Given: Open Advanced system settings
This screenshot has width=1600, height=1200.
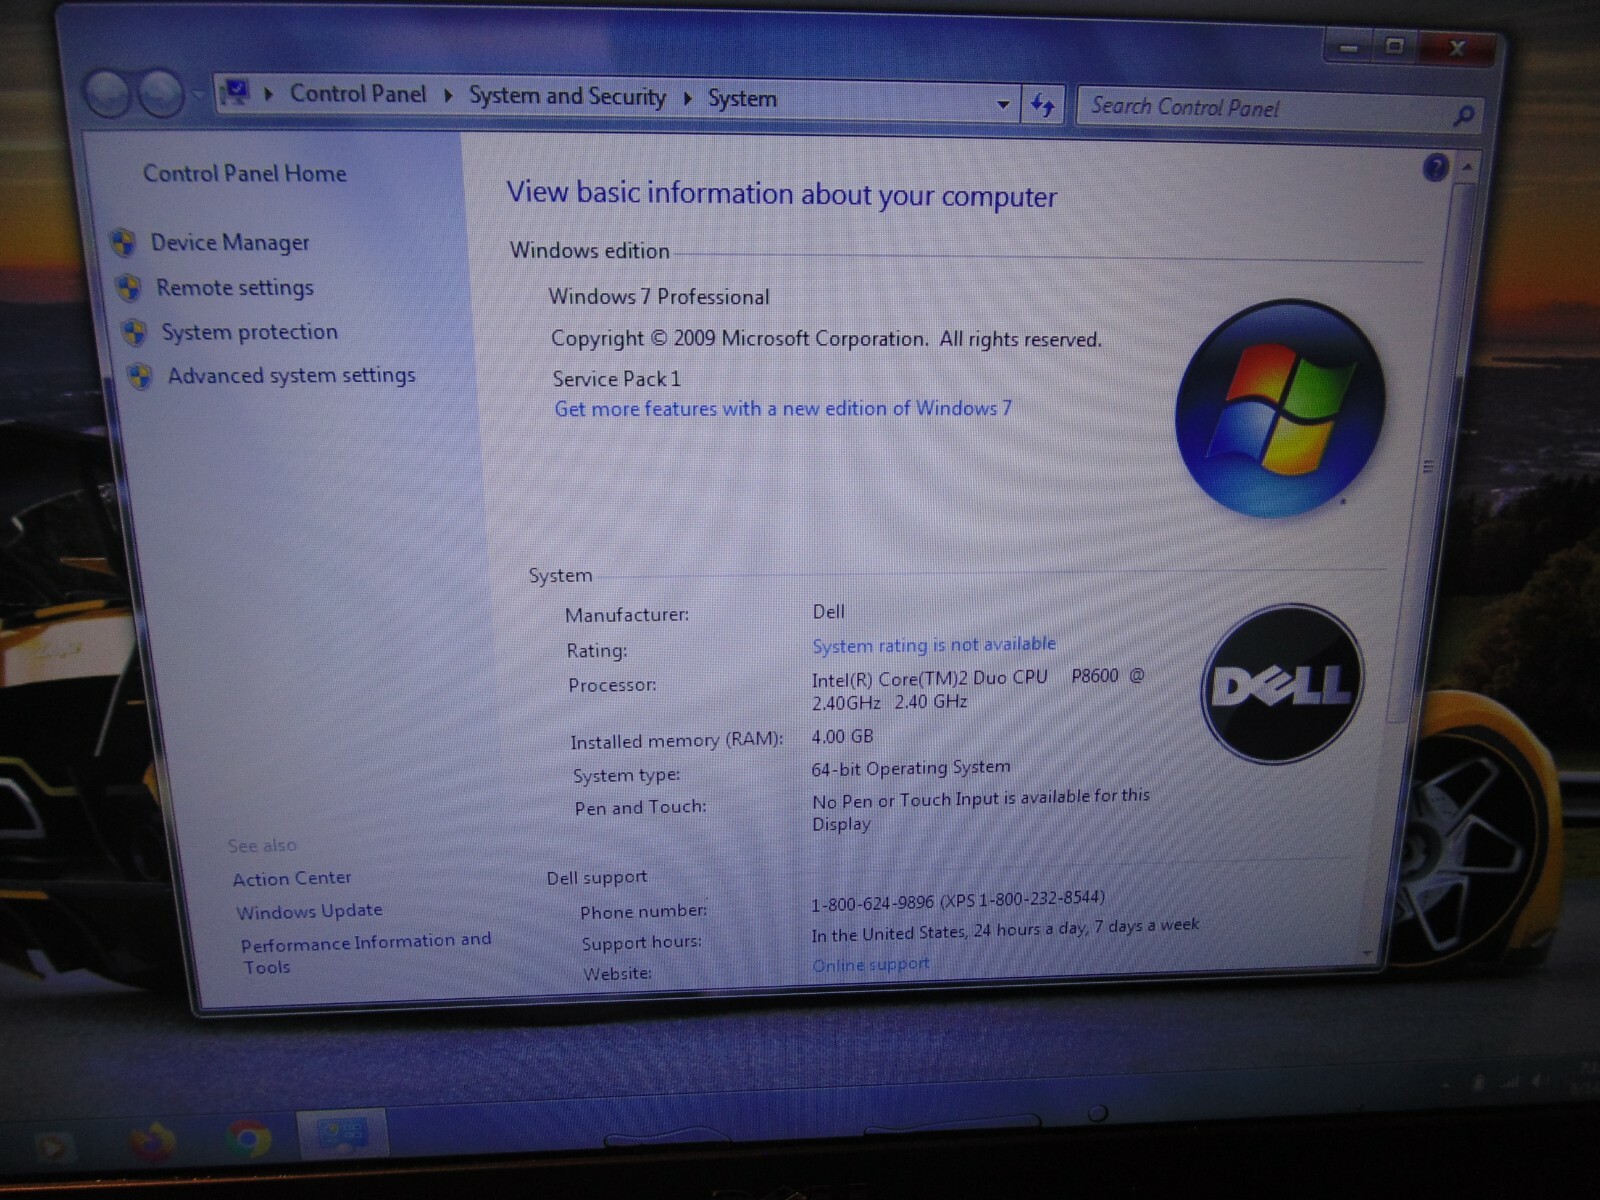Looking at the screenshot, I should tap(291, 376).
